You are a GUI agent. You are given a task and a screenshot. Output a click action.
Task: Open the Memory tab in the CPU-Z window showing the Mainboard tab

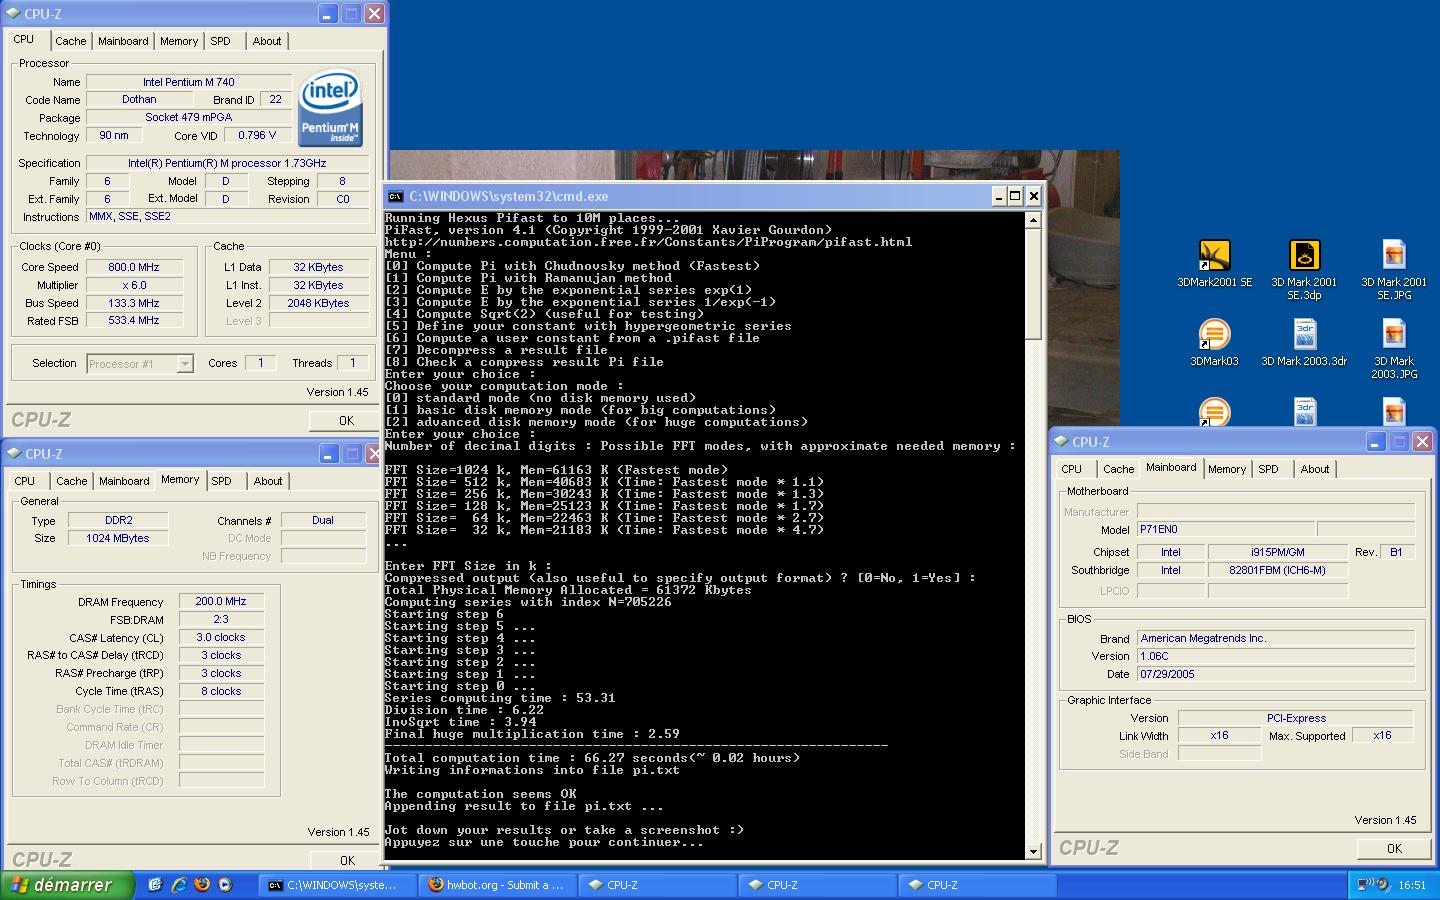(1227, 469)
